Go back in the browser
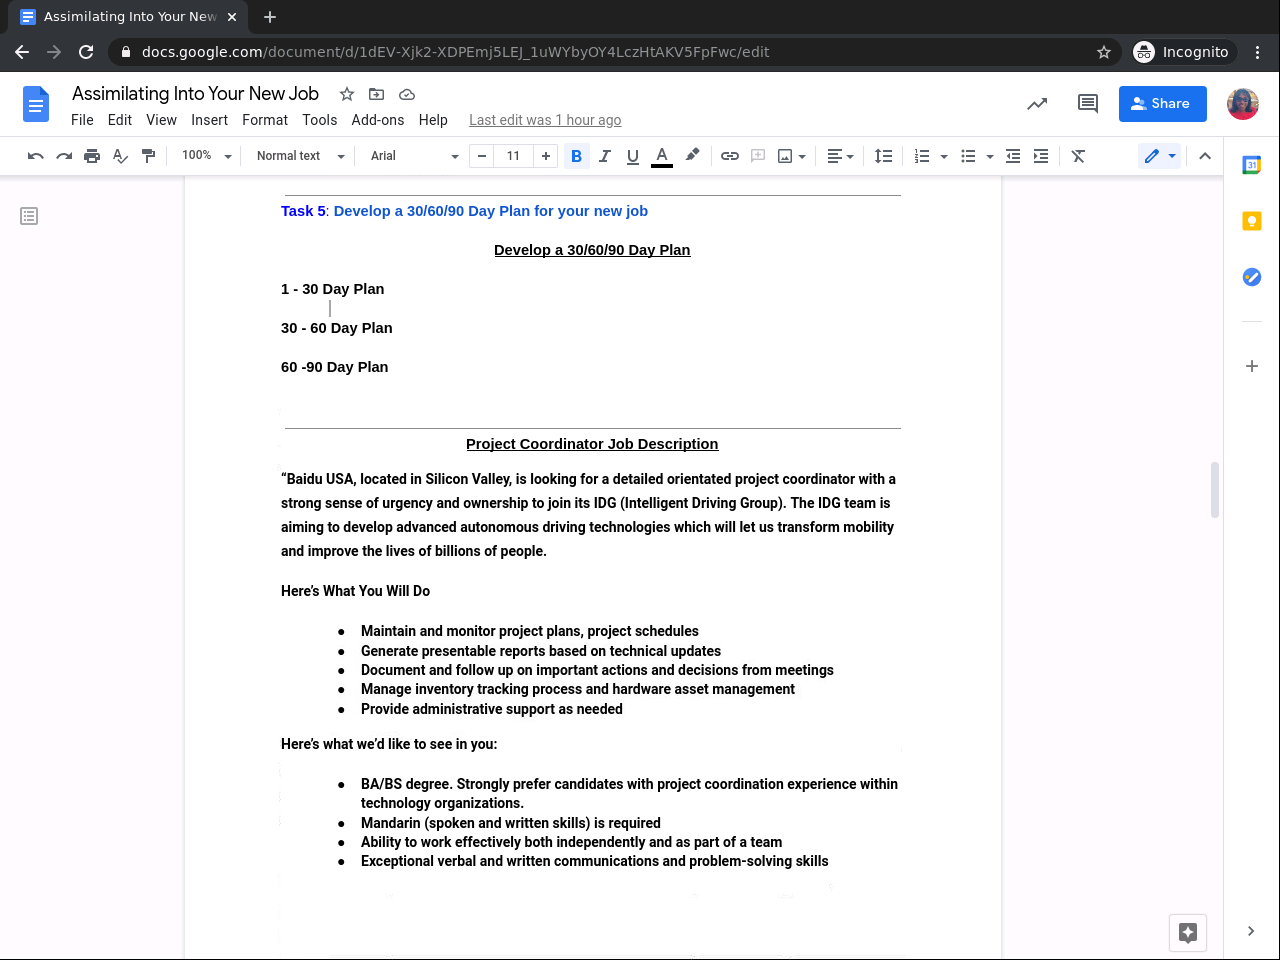 click(22, 52)
